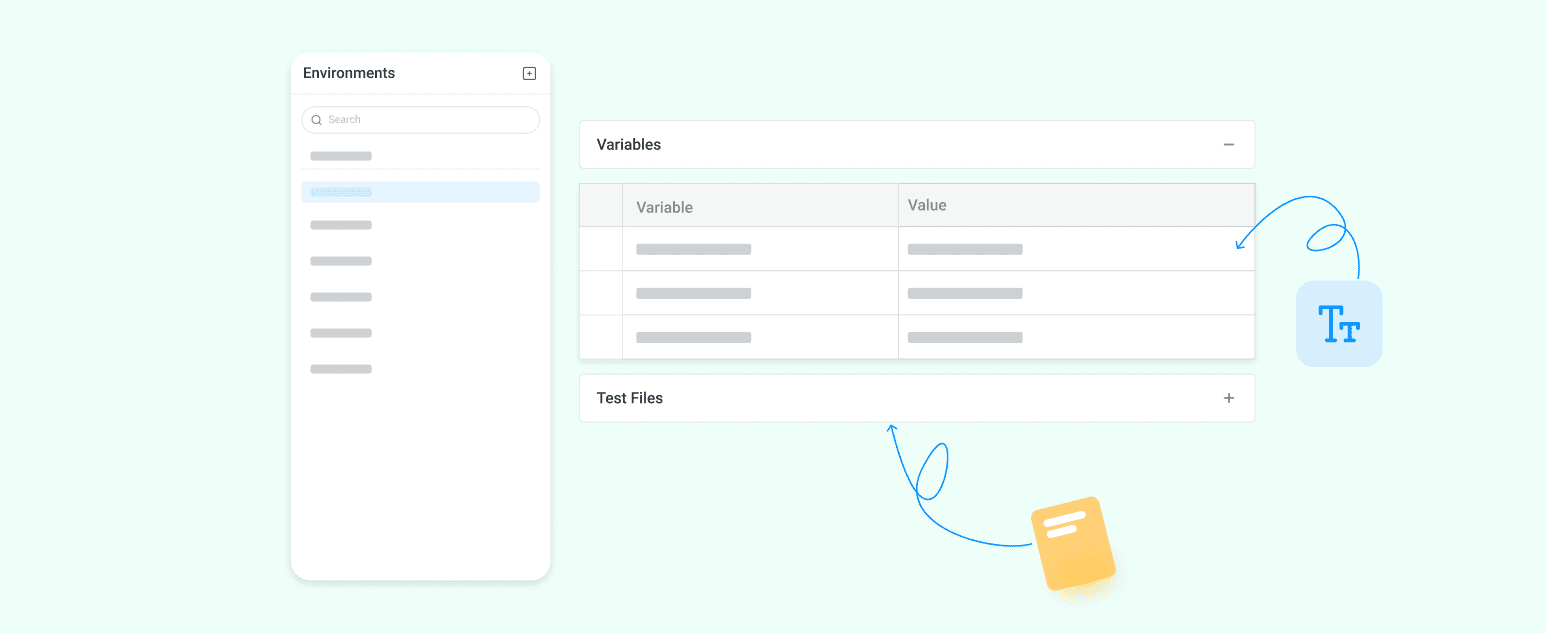Click inside the Search input field
This screenshot has width=1547, height=633.
(420, 119)
